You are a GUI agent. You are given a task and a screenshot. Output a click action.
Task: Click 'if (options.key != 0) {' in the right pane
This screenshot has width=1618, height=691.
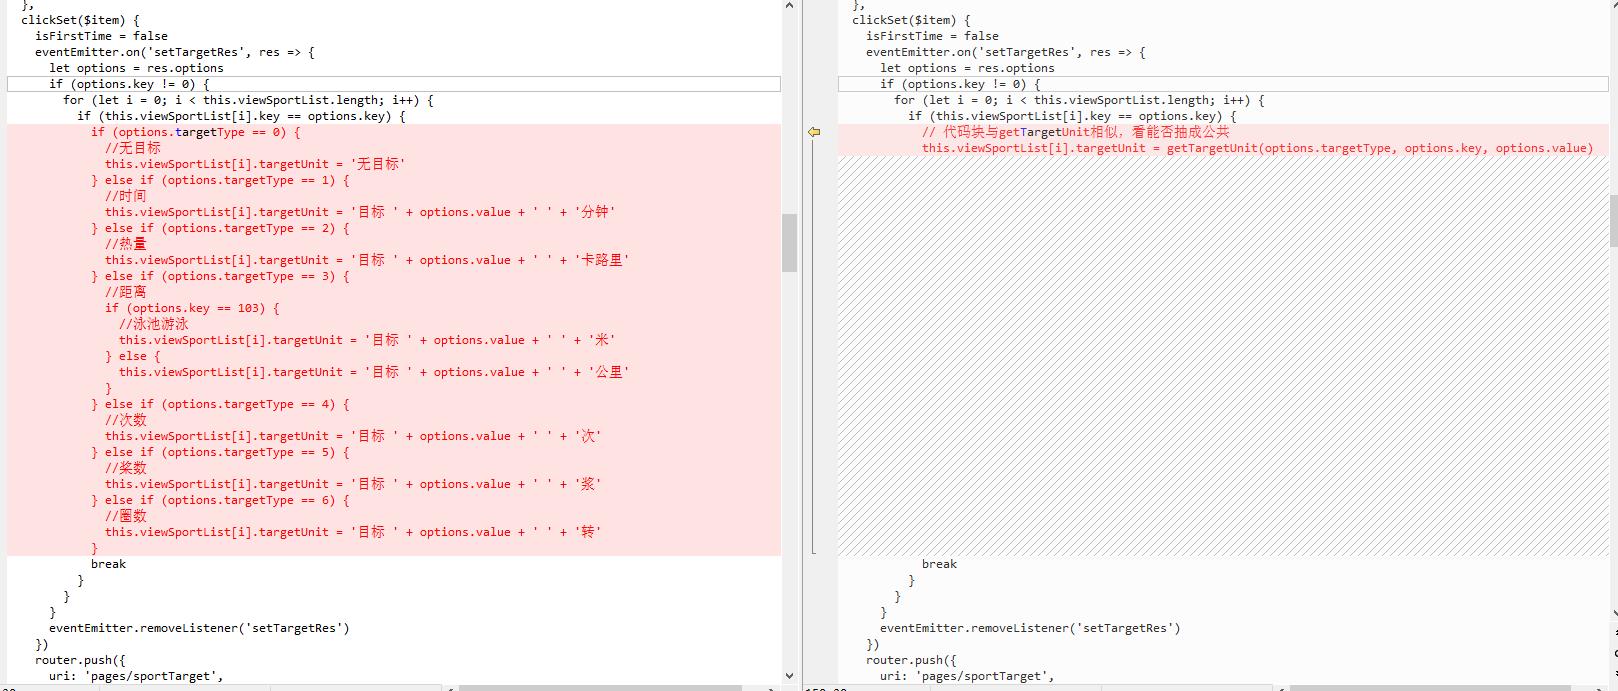click(x=960, y=84)
